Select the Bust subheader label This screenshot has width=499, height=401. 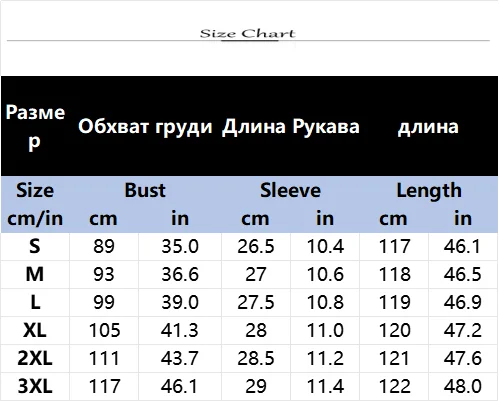145,190
